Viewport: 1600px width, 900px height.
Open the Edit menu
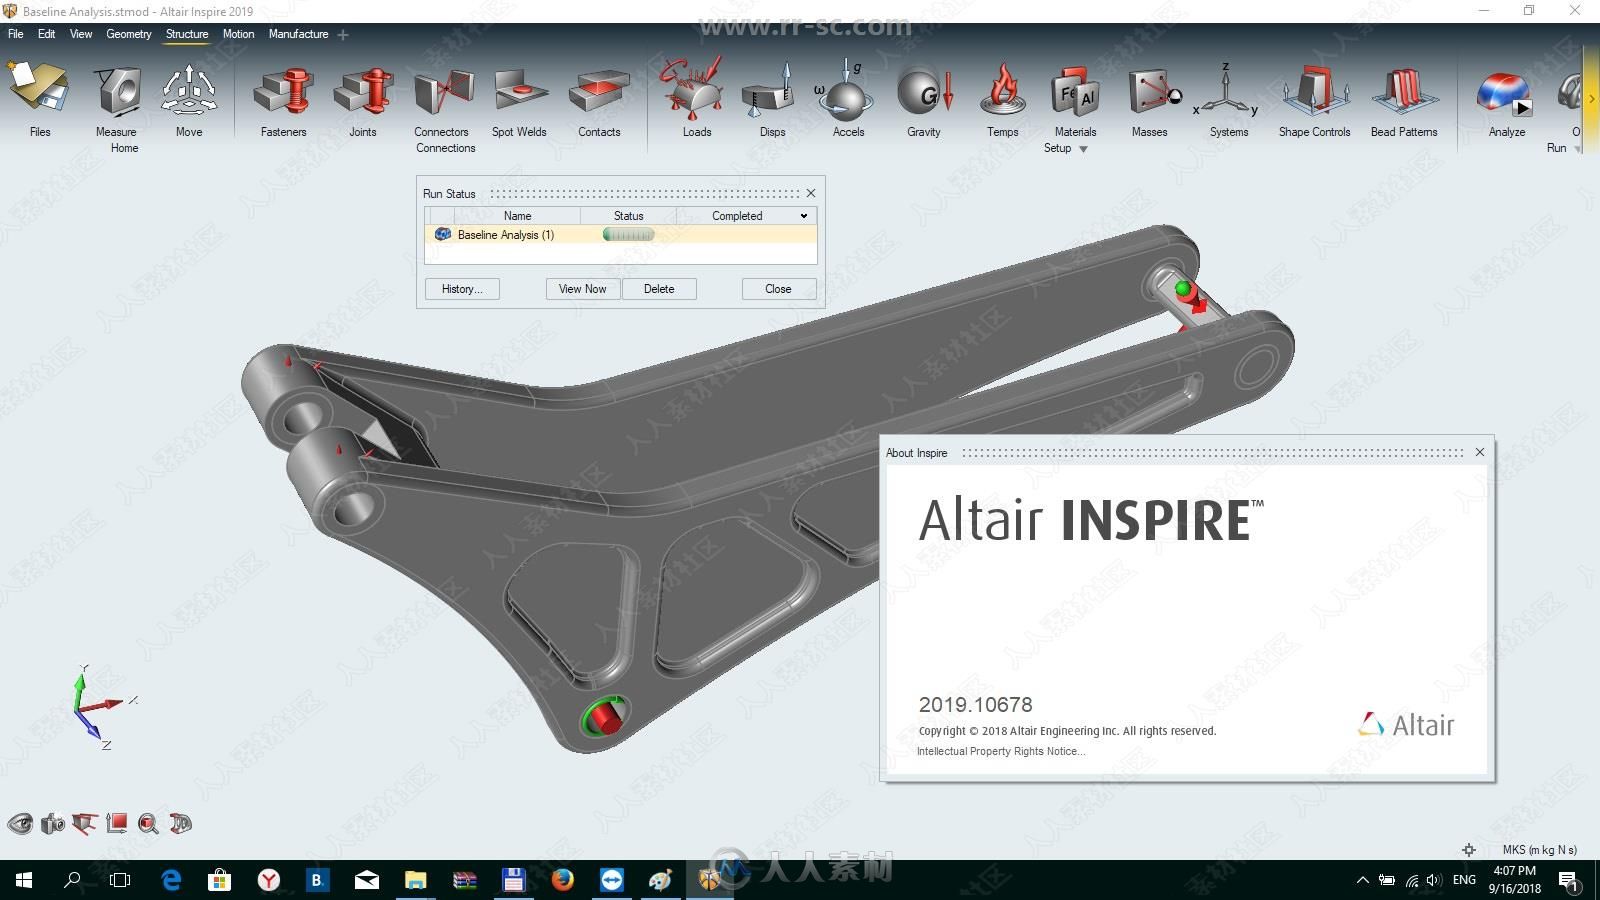47,34
